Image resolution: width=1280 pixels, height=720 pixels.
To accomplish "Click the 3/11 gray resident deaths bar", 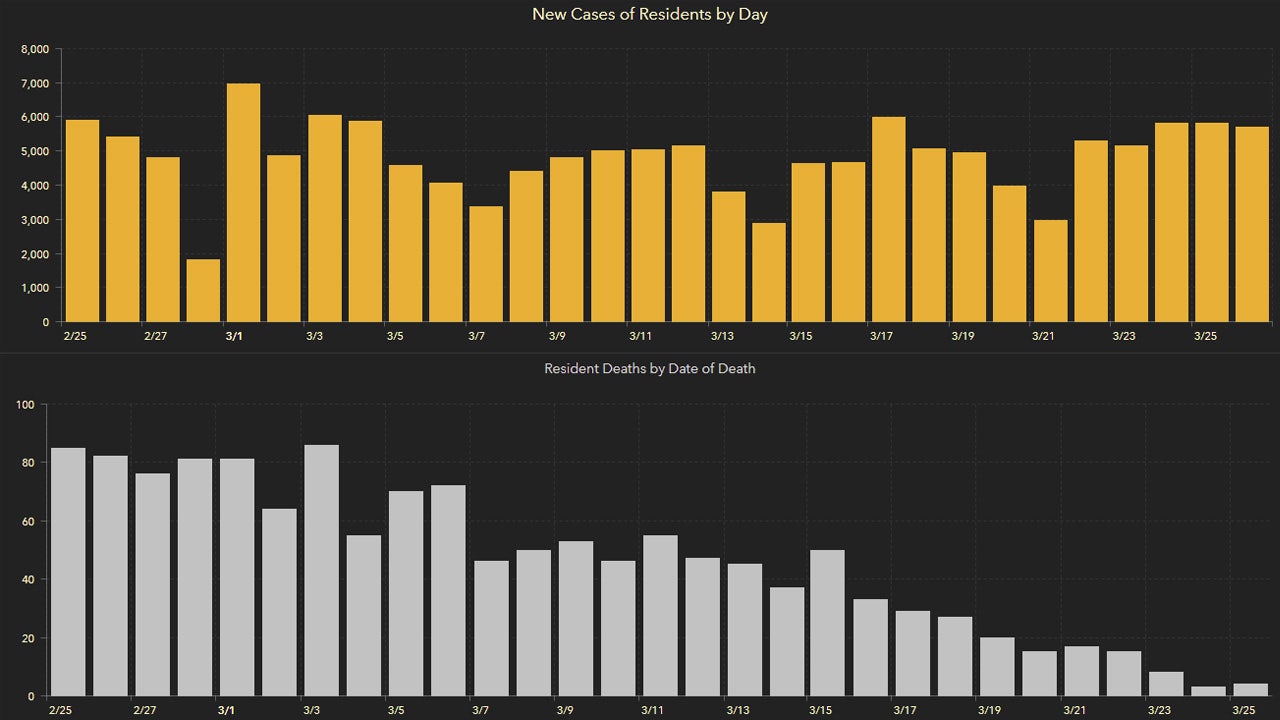I will [x=660, y=615].
